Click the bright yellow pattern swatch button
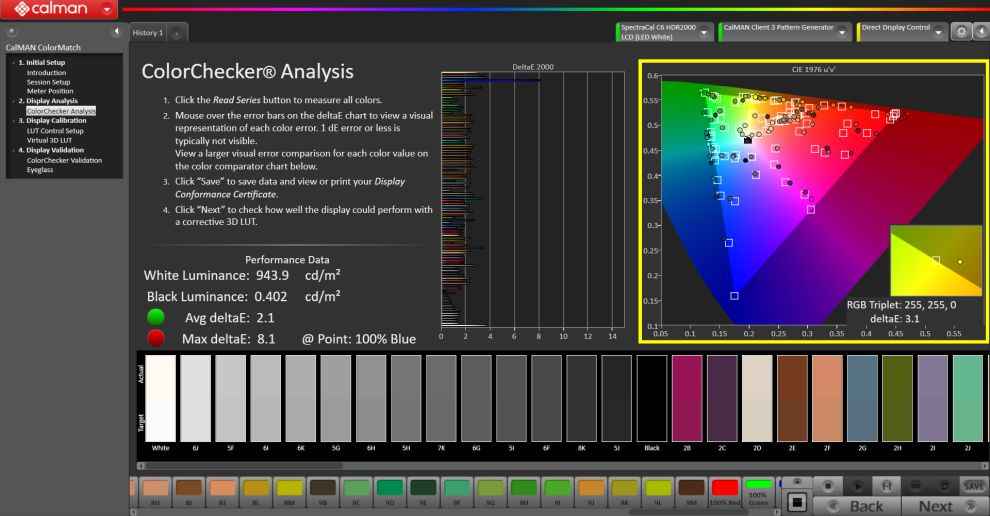 click(290, 492)
